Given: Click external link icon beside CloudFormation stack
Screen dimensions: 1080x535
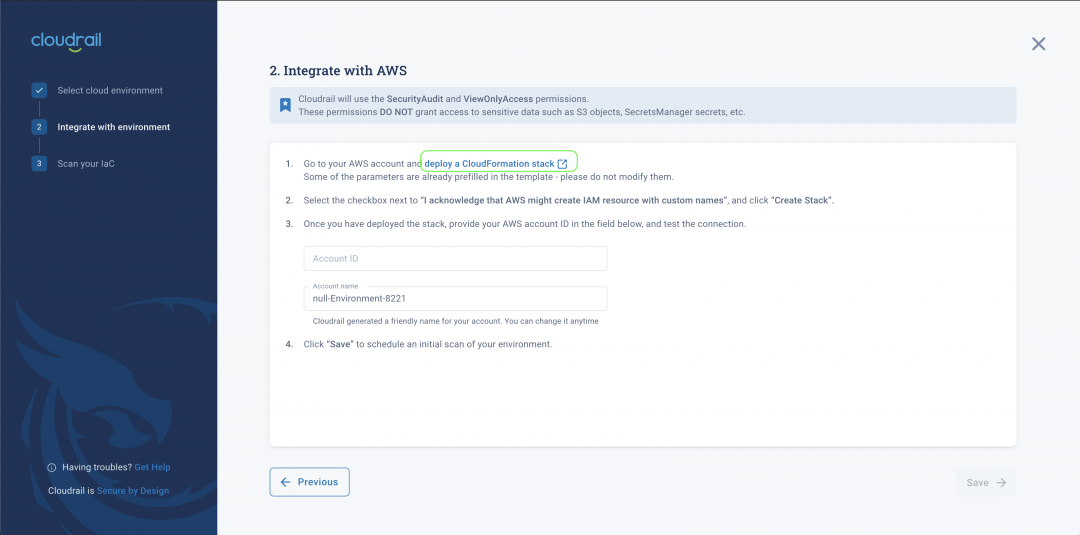Looking at the screenshot, I should coord(562,164).
